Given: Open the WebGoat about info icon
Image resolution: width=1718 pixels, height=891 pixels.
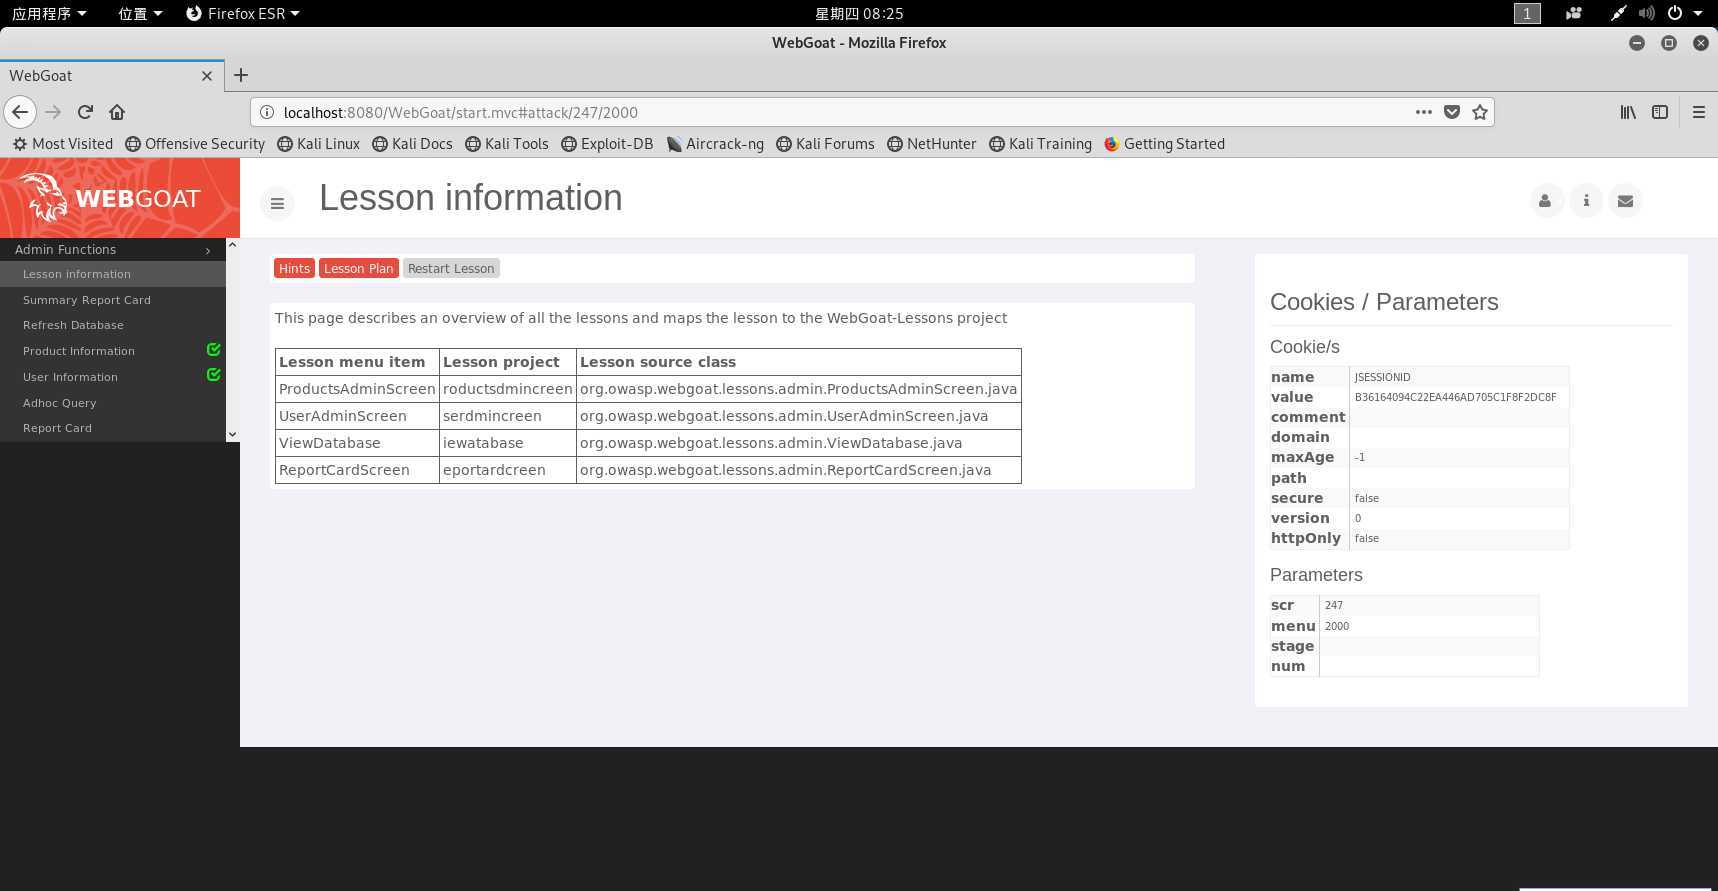Looking at the screenshot, I should [1586, 201].
